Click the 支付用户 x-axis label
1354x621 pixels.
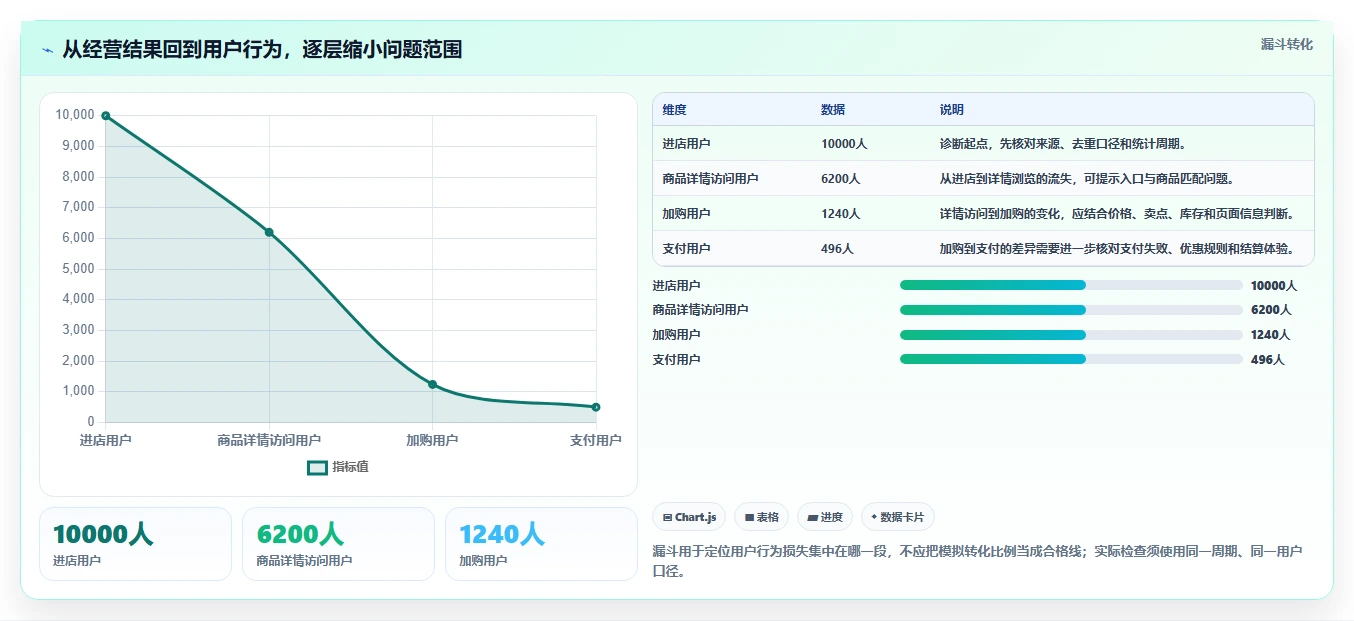coord(596,440)
